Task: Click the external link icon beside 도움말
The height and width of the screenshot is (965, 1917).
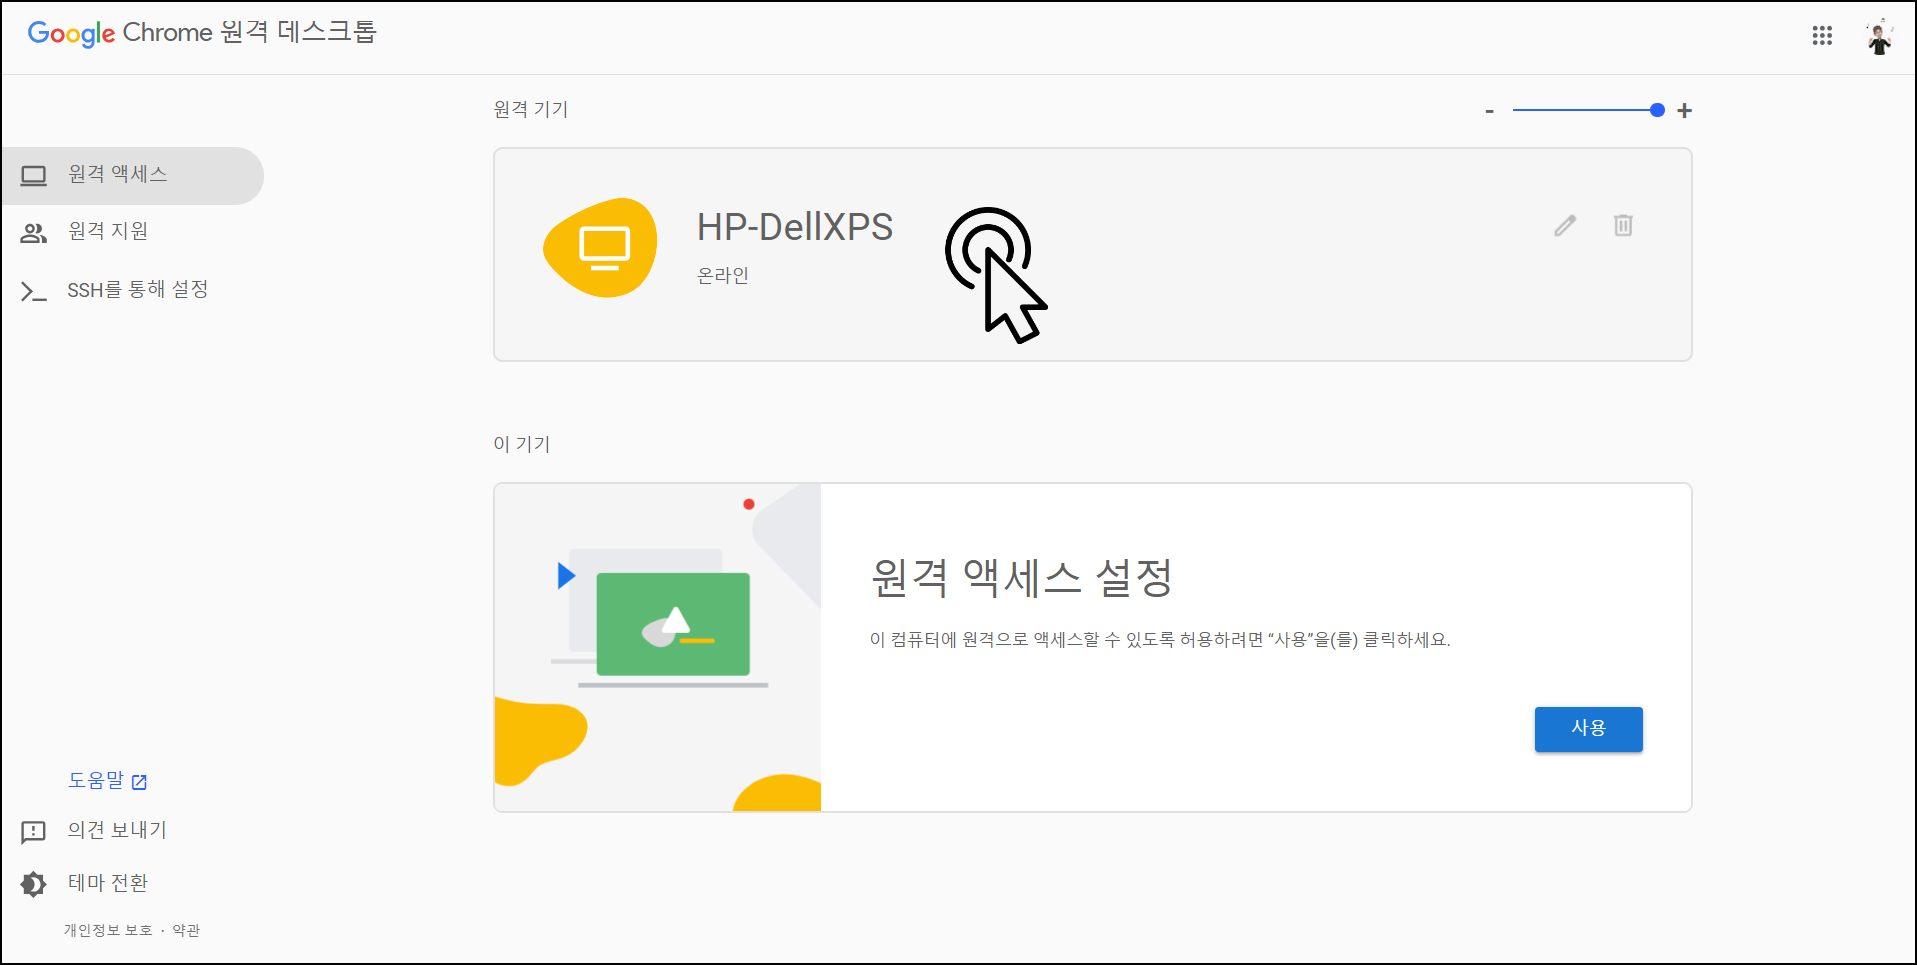Action: (x=139, y=782)
